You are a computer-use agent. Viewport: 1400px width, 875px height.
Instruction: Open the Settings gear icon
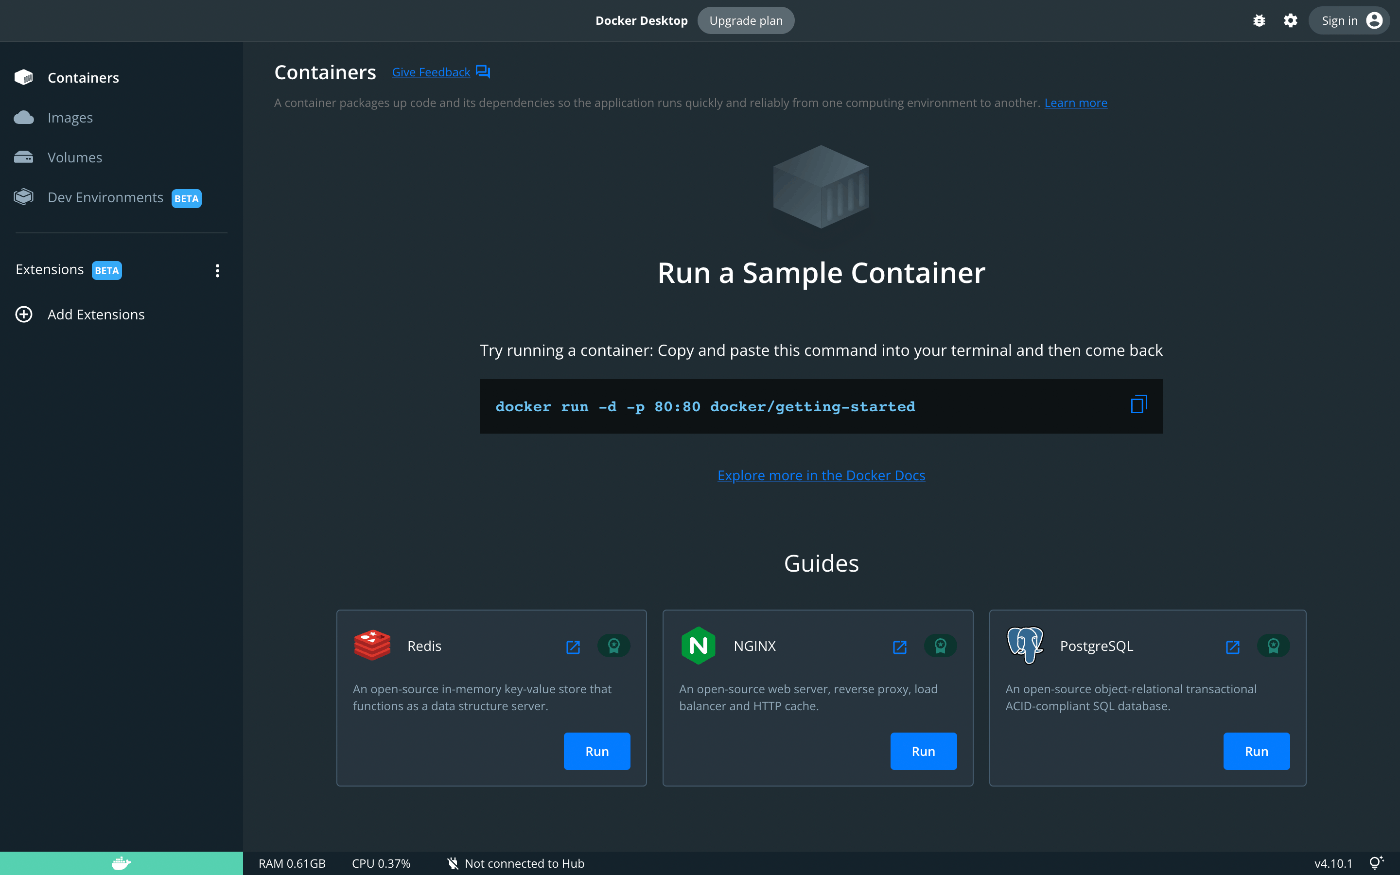pos(1291,21)
